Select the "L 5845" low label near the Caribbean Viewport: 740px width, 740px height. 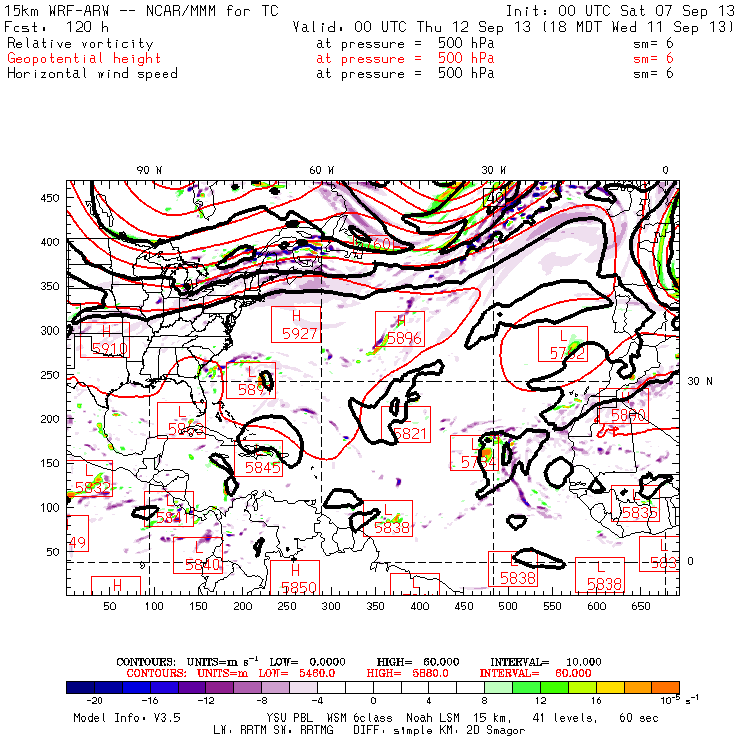click(259, 458)
